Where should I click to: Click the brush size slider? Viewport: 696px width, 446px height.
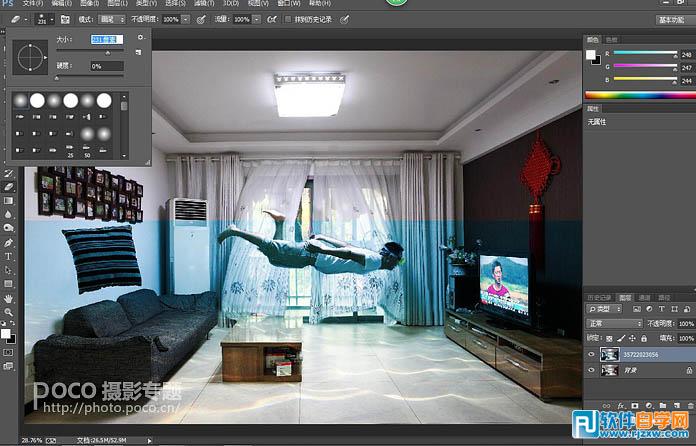[90, 51]
